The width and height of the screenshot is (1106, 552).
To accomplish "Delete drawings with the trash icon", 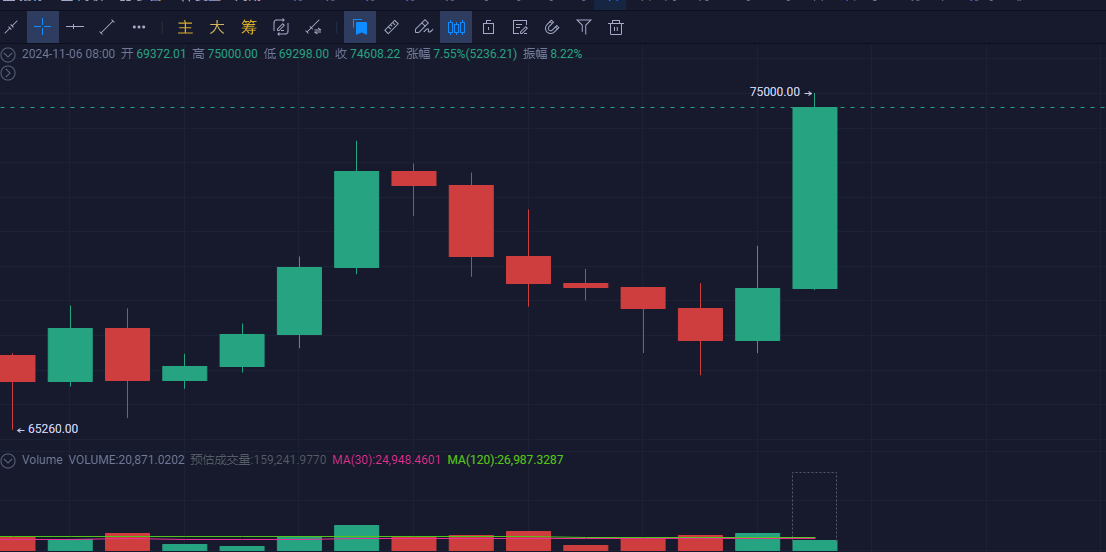I will point(616,27).
